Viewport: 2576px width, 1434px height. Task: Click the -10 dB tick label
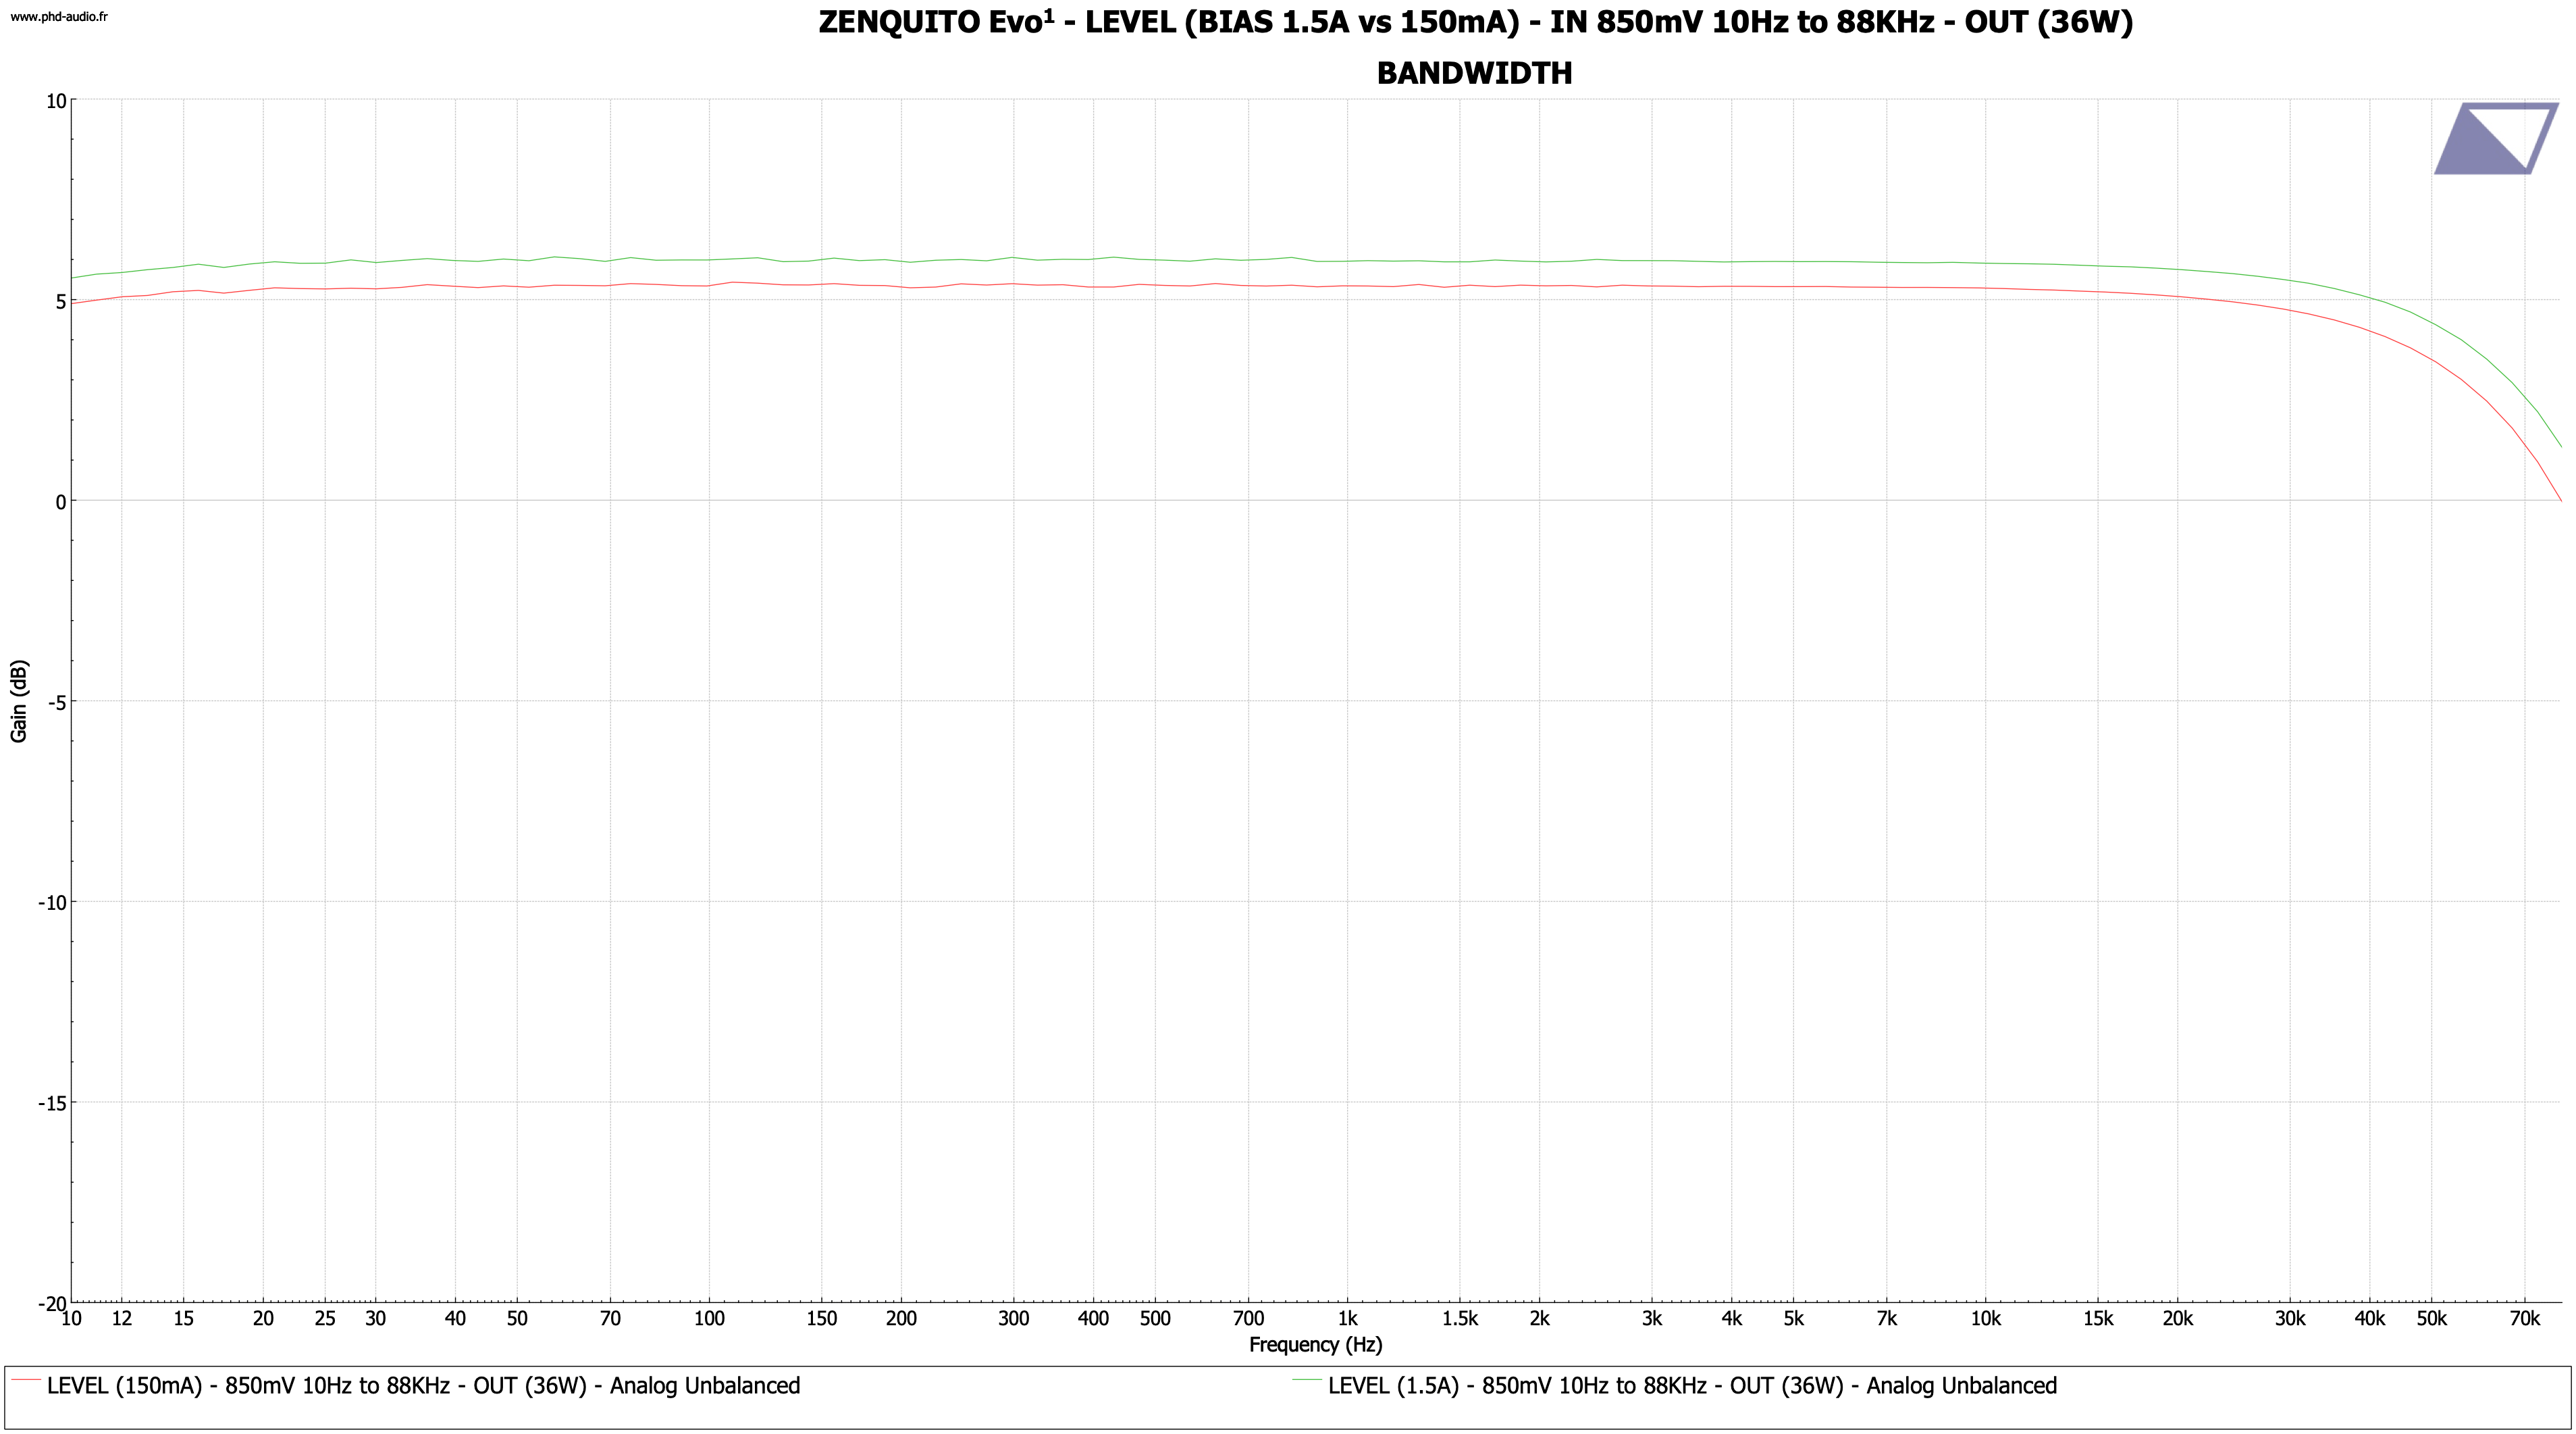(x=52, y=903)
